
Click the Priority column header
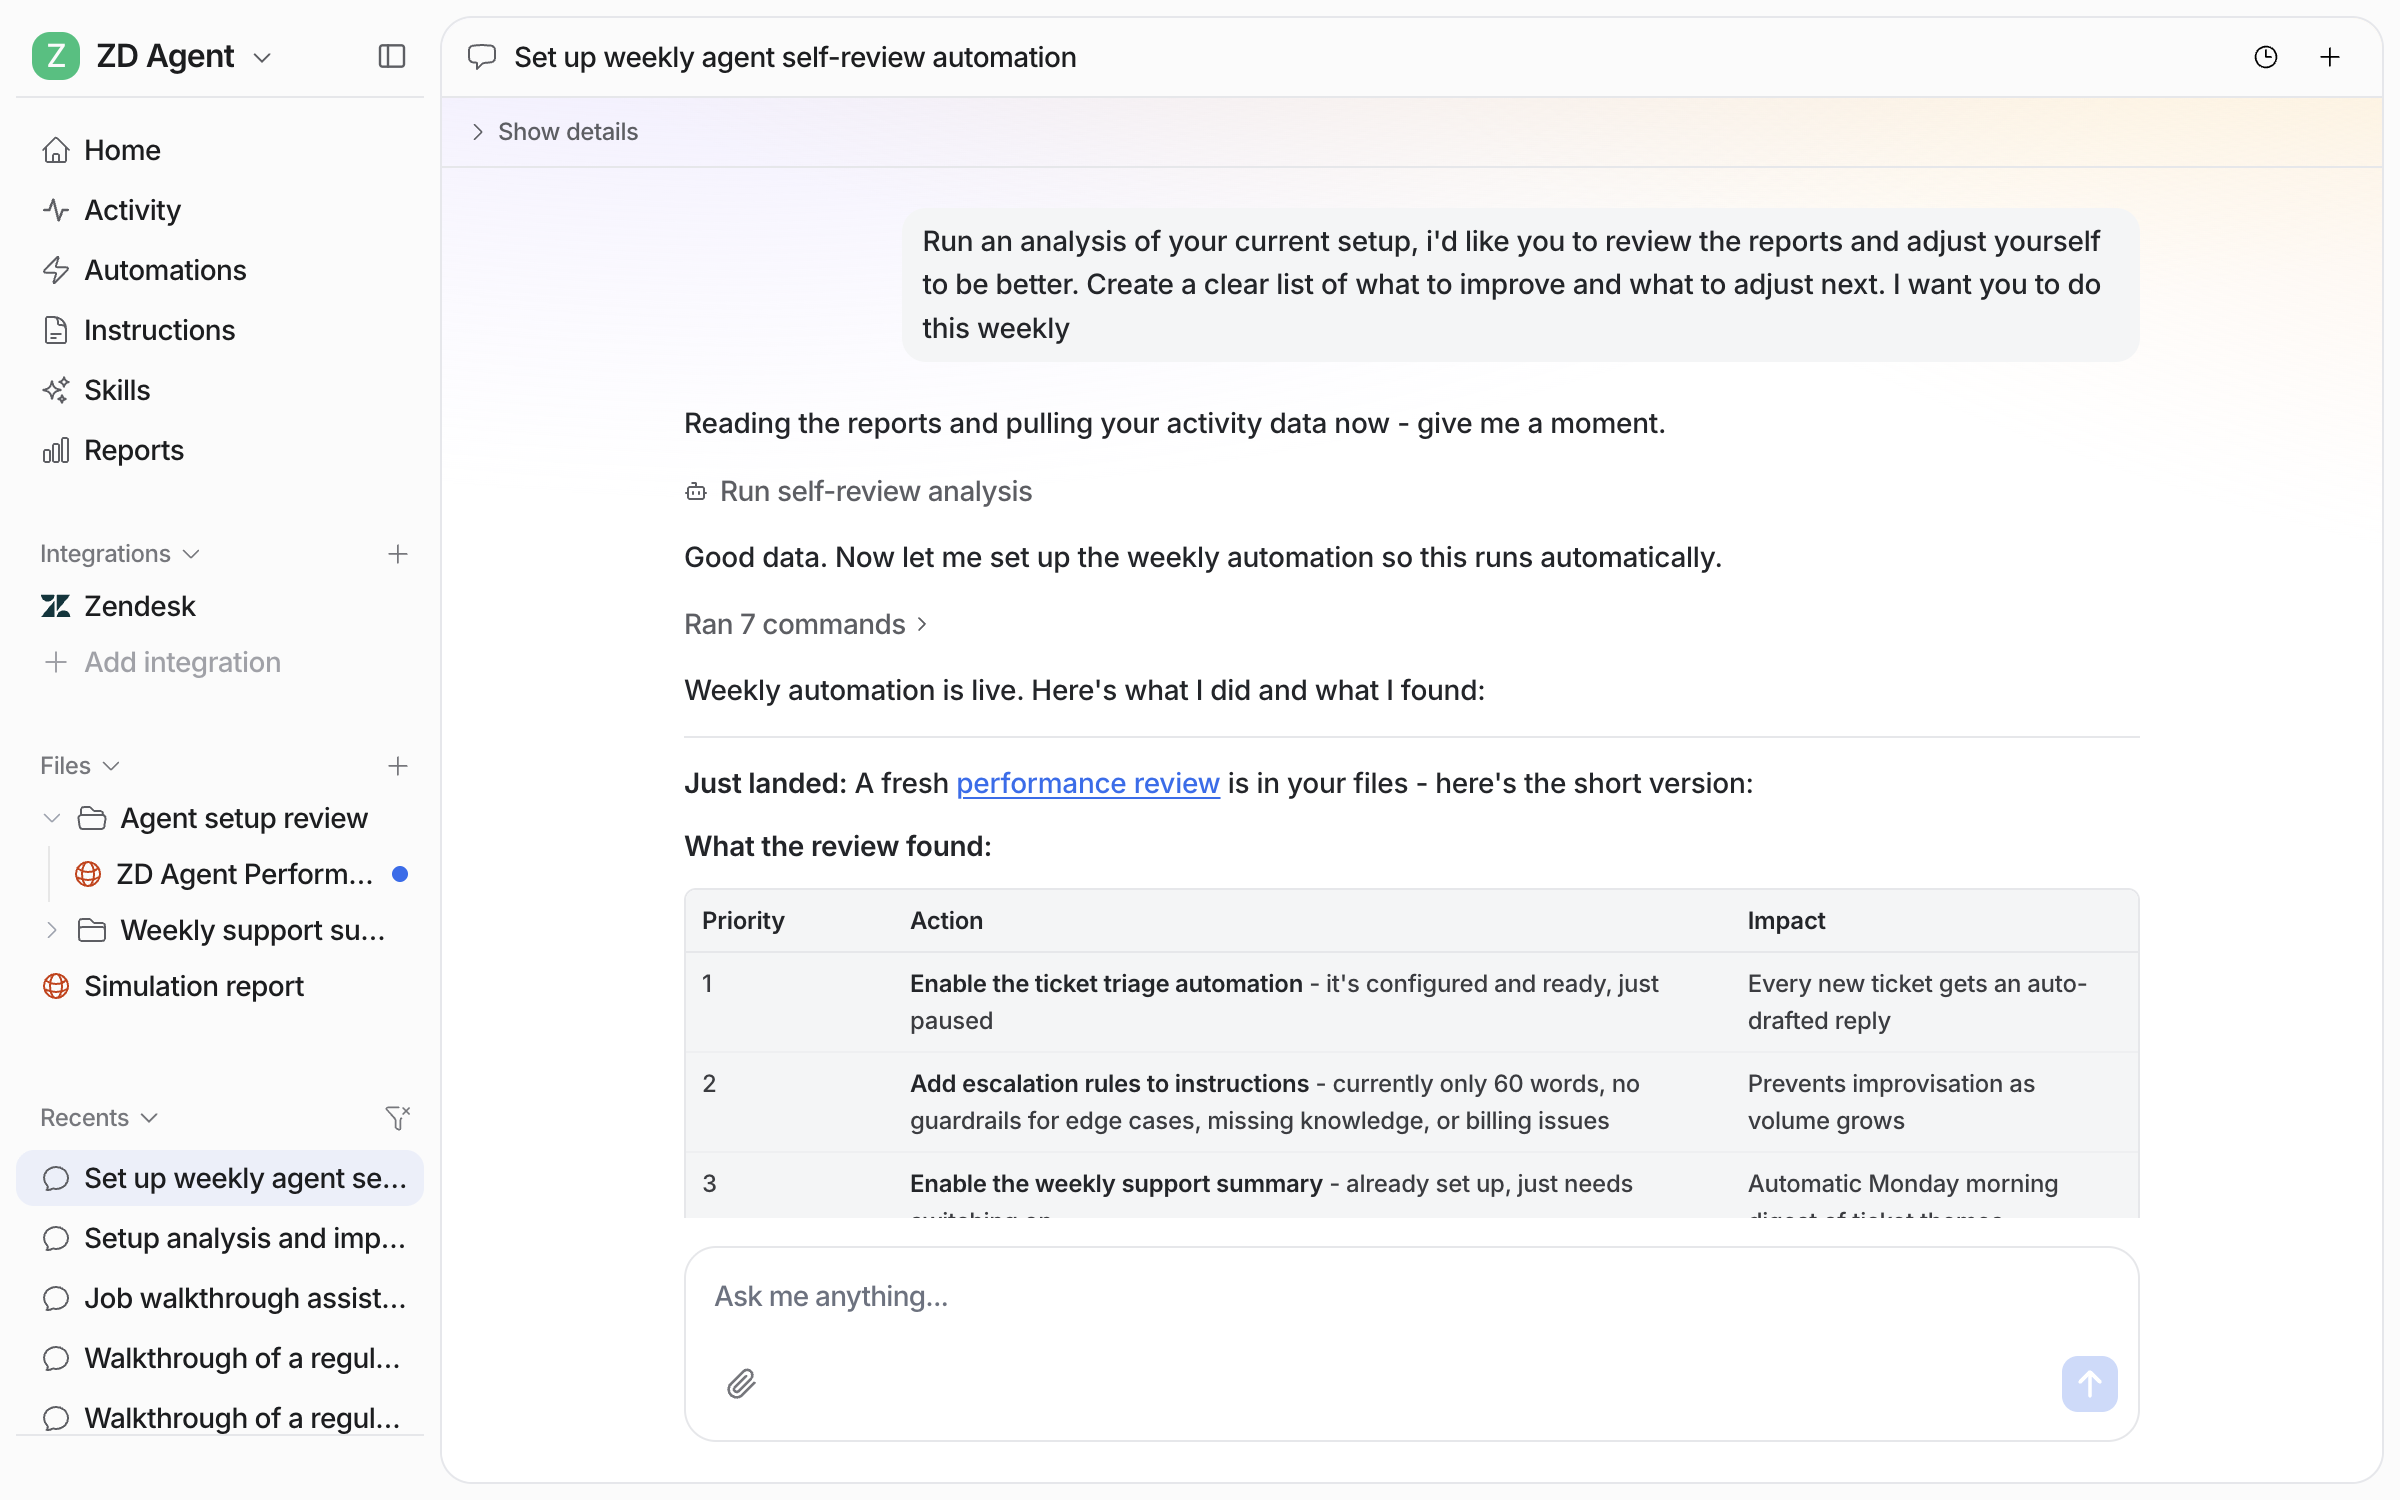point(743,920)
